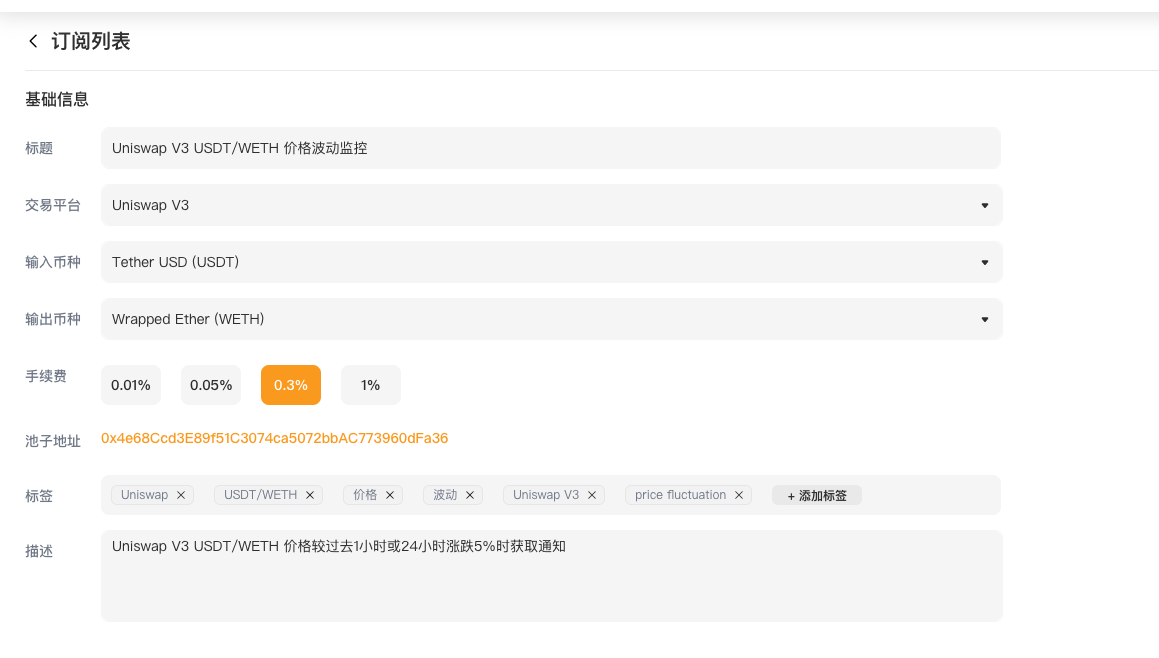
Task: Remove the Uniswap V3 tag
Action: tap(592, 495)
